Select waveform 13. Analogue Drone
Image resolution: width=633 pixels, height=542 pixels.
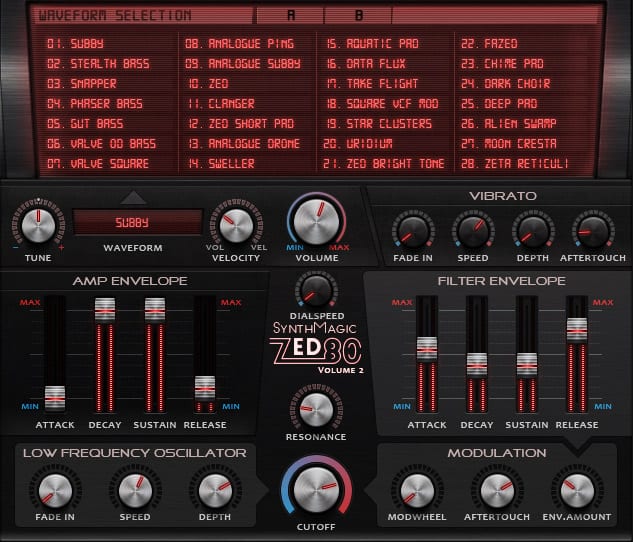tap(244, 144)
